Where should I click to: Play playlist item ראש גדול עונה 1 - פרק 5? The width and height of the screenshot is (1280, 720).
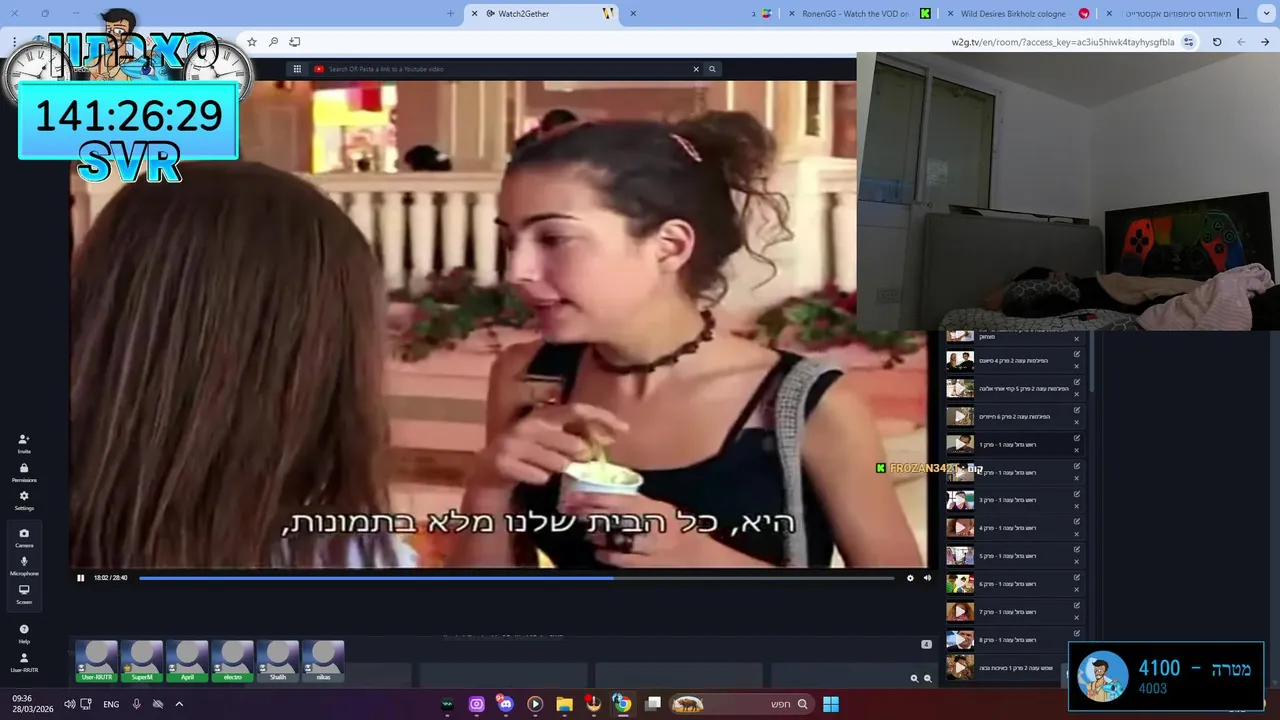tap(960, 556)
